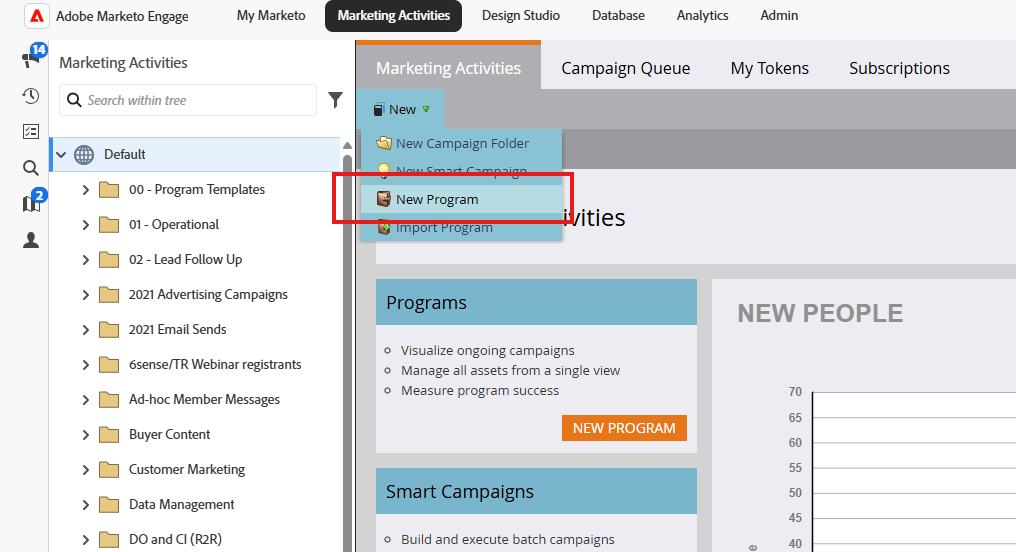Click the Default workspace globe icon
This screenshot has height=552, width=1016.
(84, 155)
